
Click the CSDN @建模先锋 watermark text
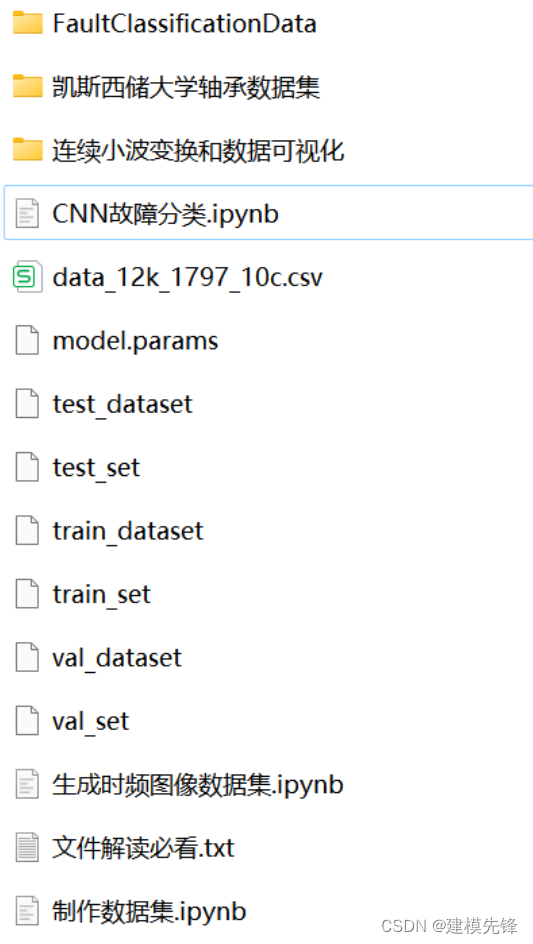[x=449, y=925]
